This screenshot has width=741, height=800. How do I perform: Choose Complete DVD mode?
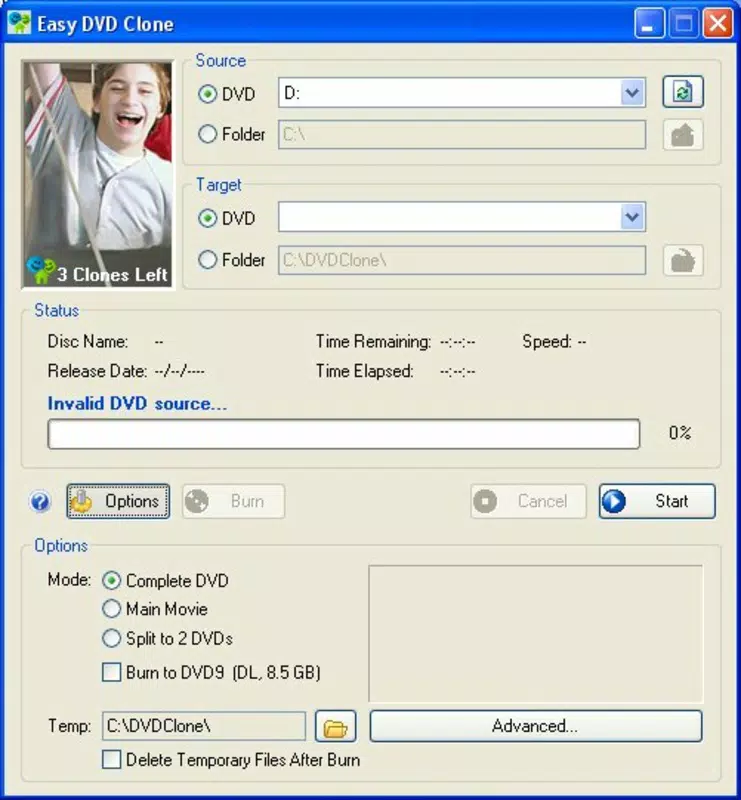point(165,581)
